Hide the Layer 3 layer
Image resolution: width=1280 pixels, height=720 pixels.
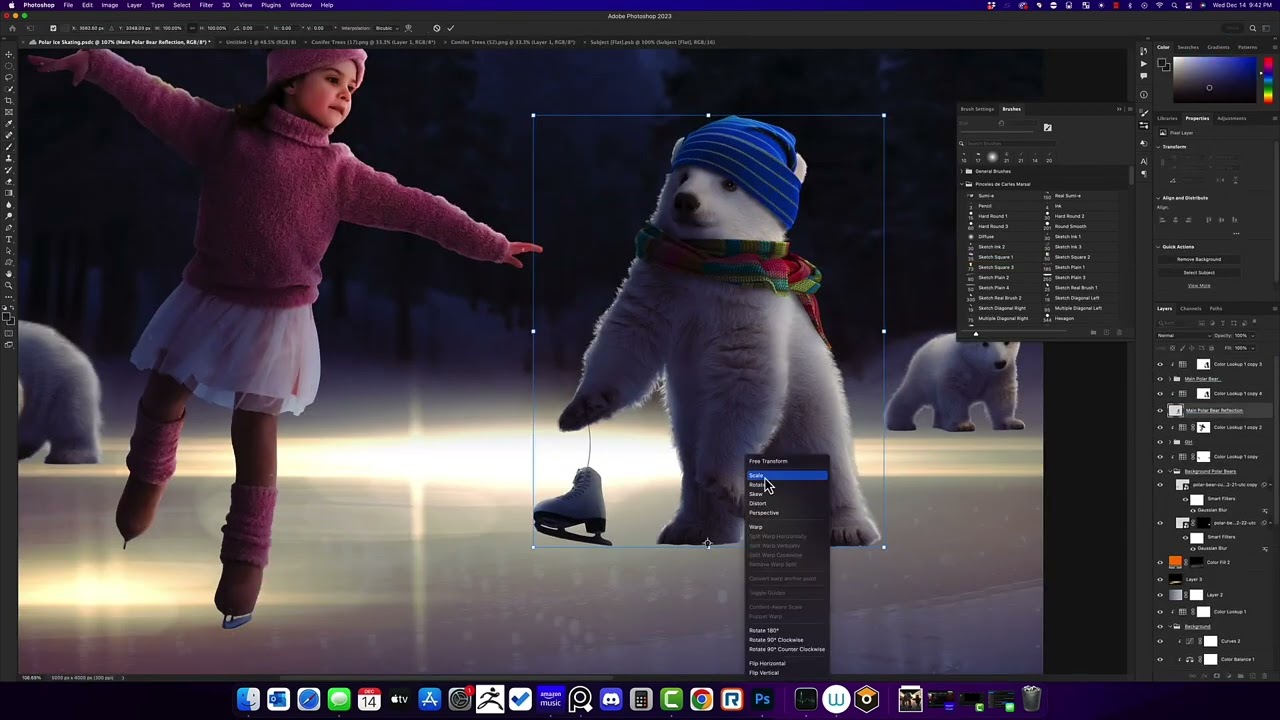pyautogui.click(x=1160, y=579)
